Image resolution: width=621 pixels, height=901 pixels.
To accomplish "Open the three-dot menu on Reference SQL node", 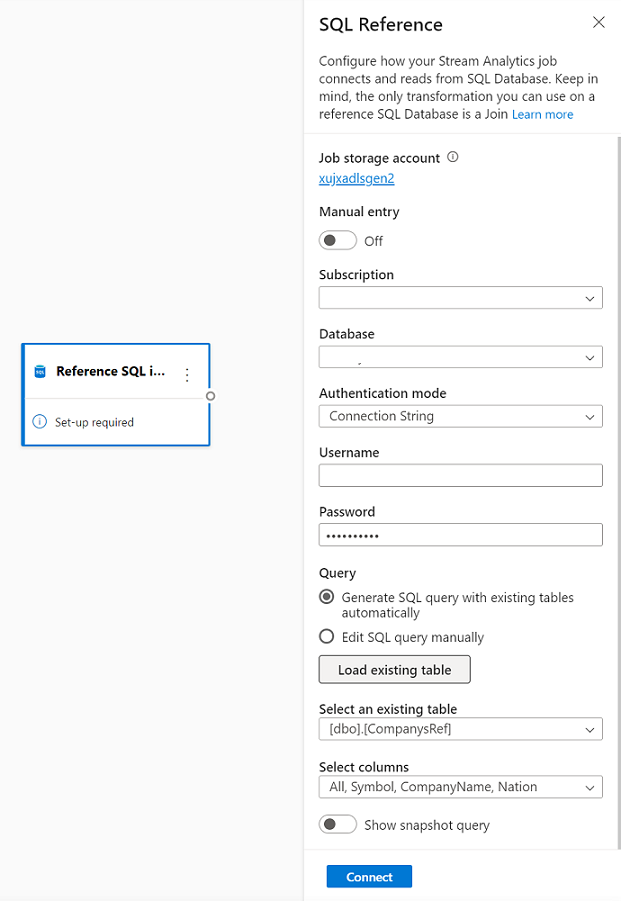I will coord(187,375).
